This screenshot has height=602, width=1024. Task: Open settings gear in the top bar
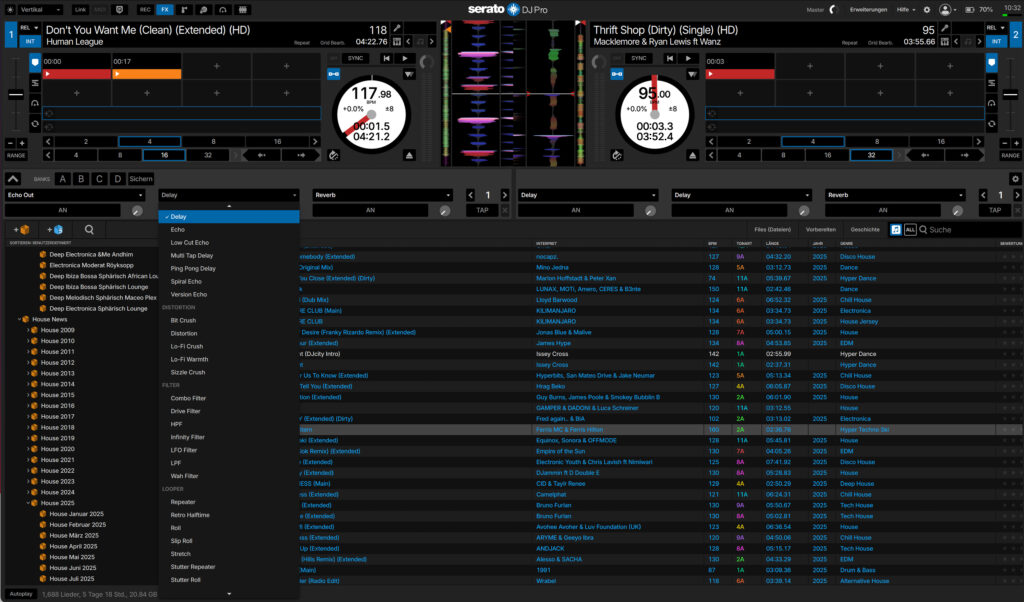point(927,9)
